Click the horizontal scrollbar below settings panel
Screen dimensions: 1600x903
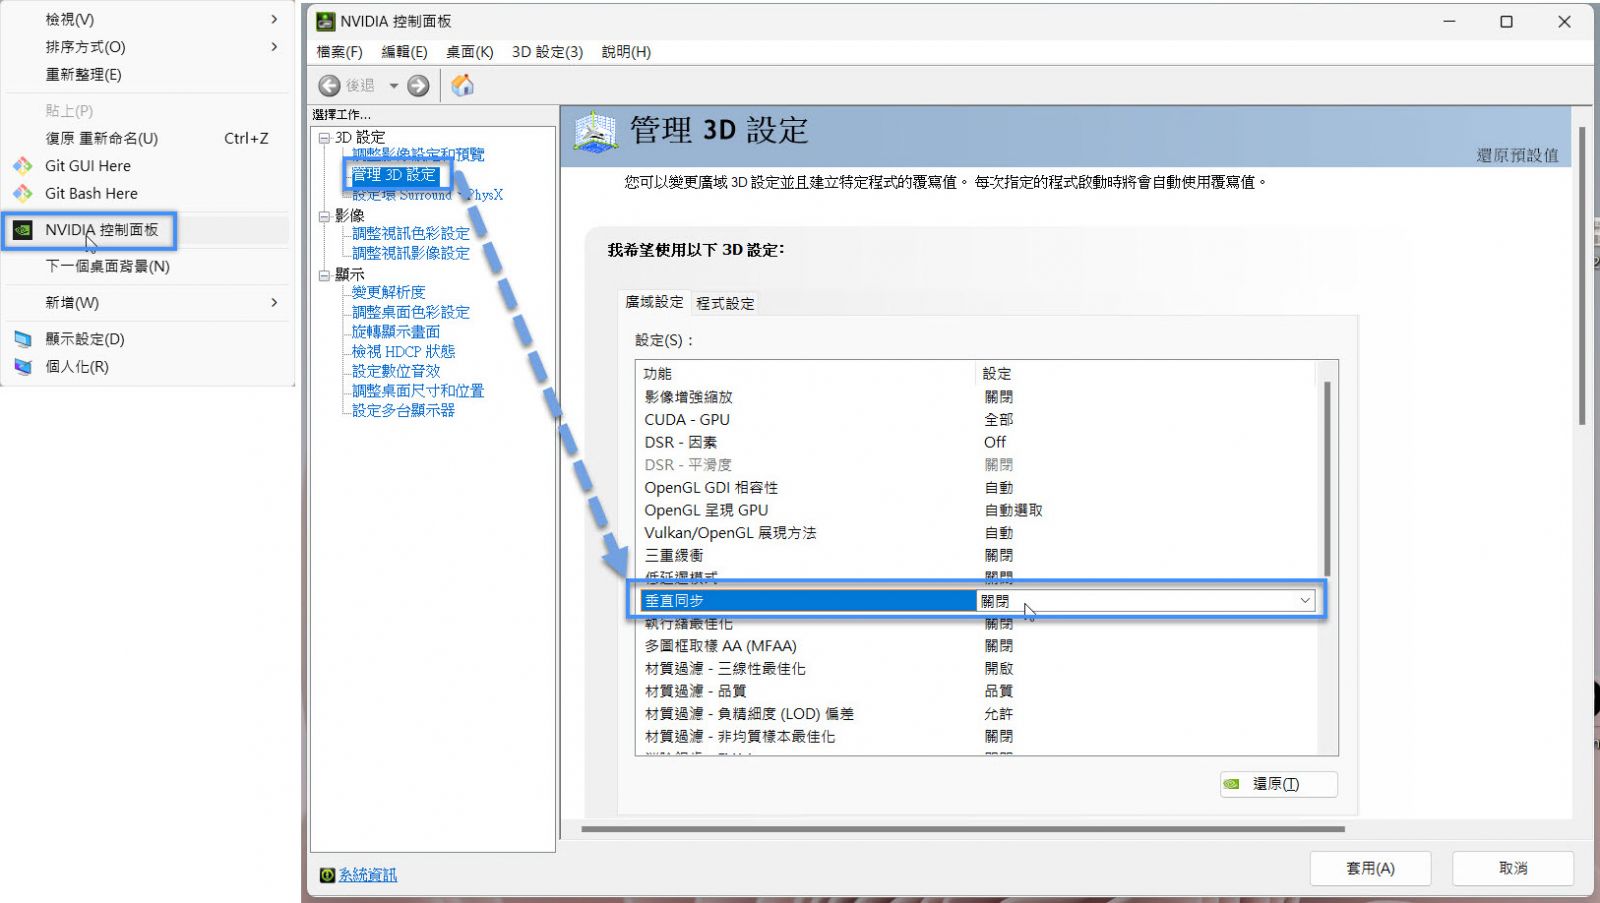point(962,829)
